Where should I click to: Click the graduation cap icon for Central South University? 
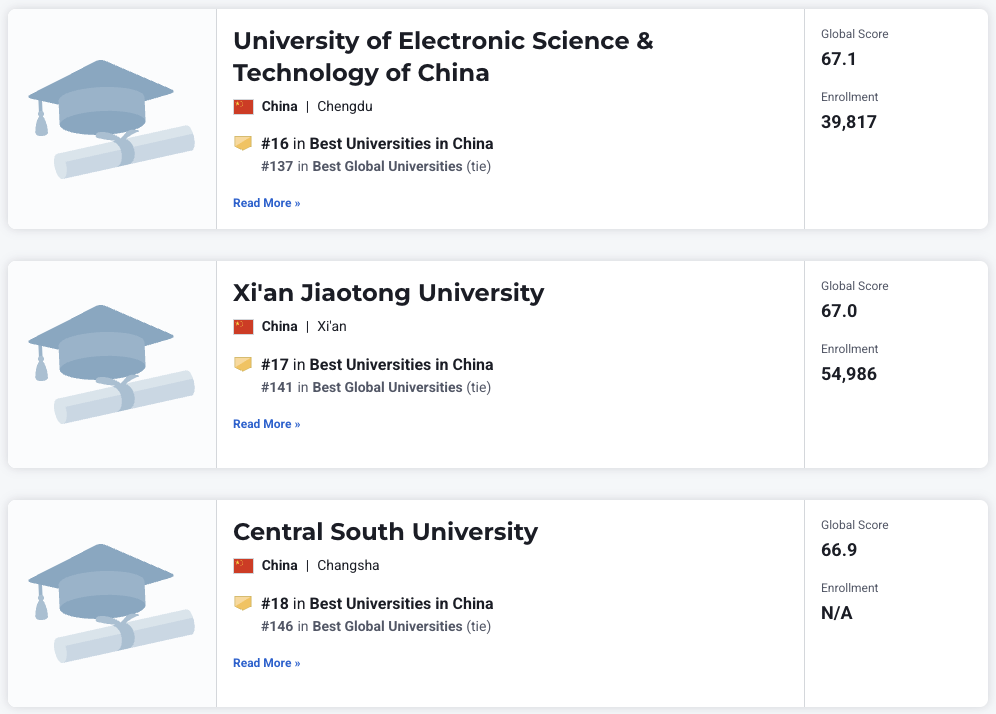tap(110, 602)
